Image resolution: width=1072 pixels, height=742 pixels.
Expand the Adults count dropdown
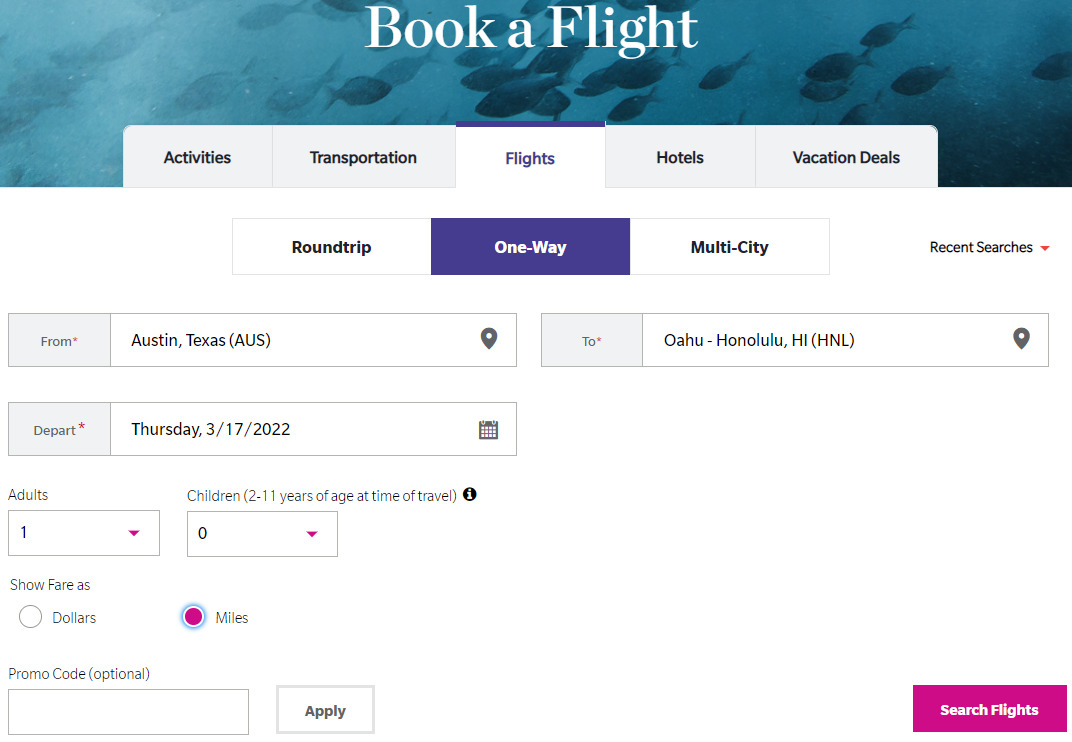pyautogui.click(x=84, y=533)
